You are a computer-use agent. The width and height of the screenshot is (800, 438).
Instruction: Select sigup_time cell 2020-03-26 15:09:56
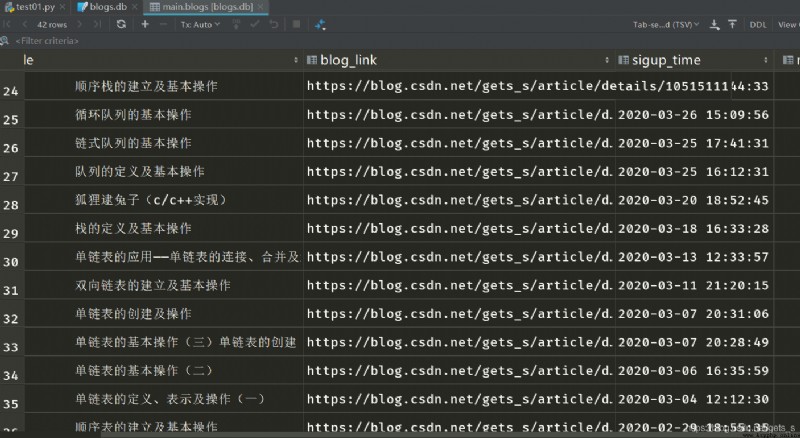(693, 114)
